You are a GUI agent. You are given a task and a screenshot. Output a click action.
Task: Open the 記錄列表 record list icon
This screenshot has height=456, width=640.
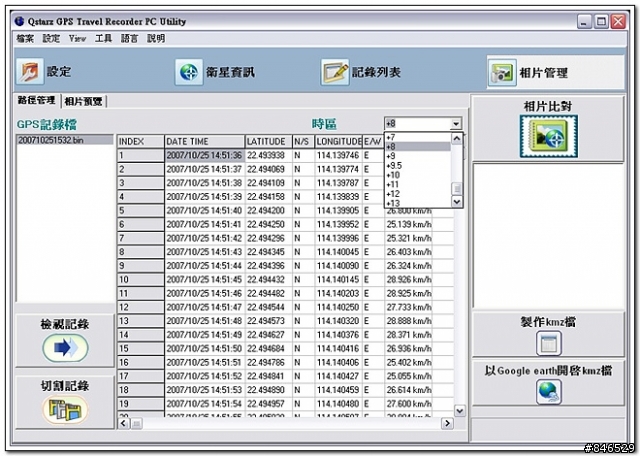[335, 72]
